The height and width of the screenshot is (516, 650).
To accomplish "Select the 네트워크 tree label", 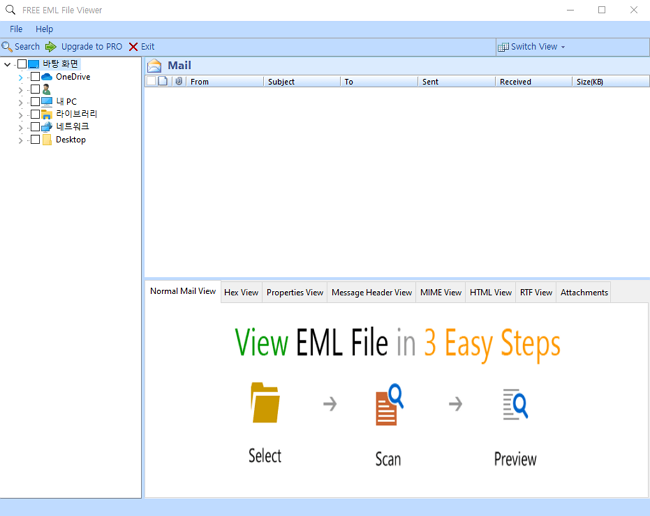I will [x=73, y=127].
